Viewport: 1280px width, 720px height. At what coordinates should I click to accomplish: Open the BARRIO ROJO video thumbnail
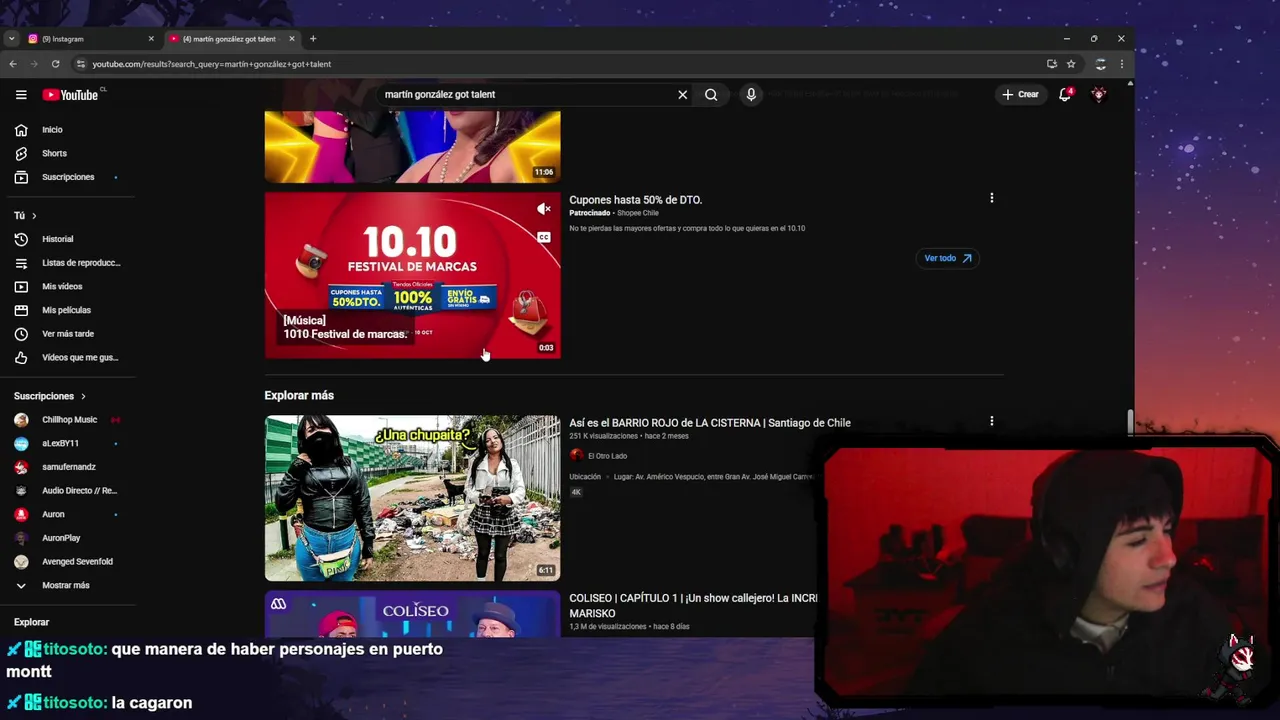[x=412, y=498]
